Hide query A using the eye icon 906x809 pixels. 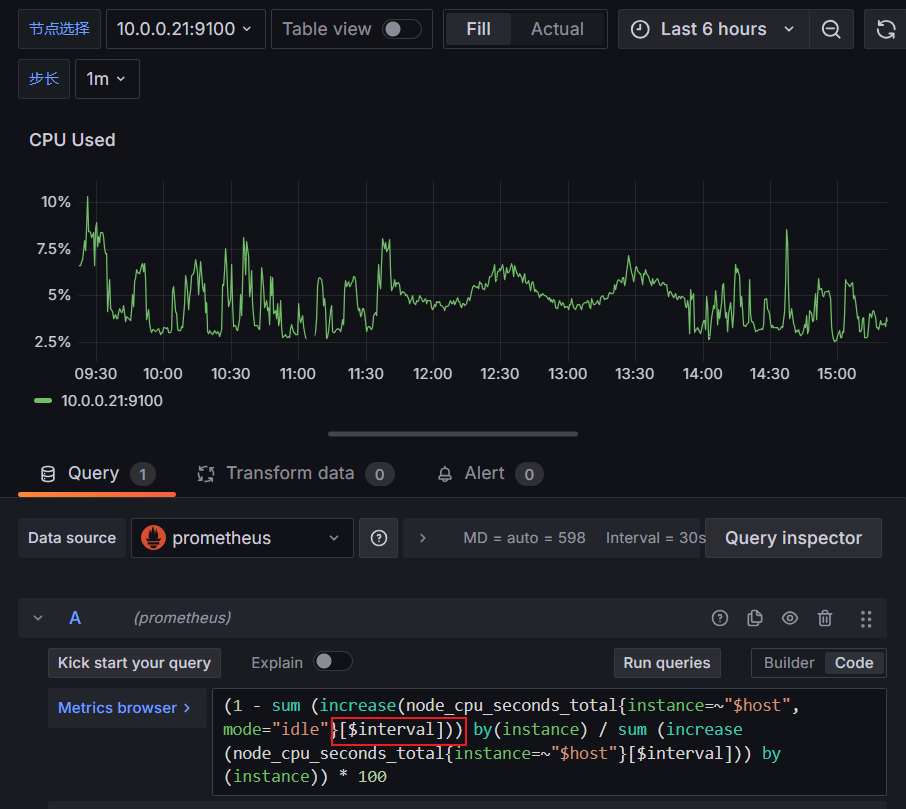790,618
